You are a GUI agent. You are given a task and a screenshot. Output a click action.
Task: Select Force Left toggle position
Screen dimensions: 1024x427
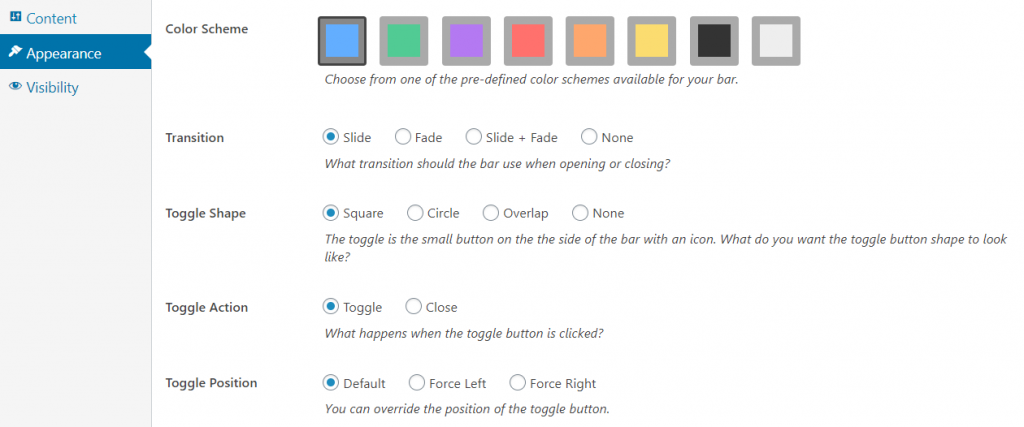[417, 383]
